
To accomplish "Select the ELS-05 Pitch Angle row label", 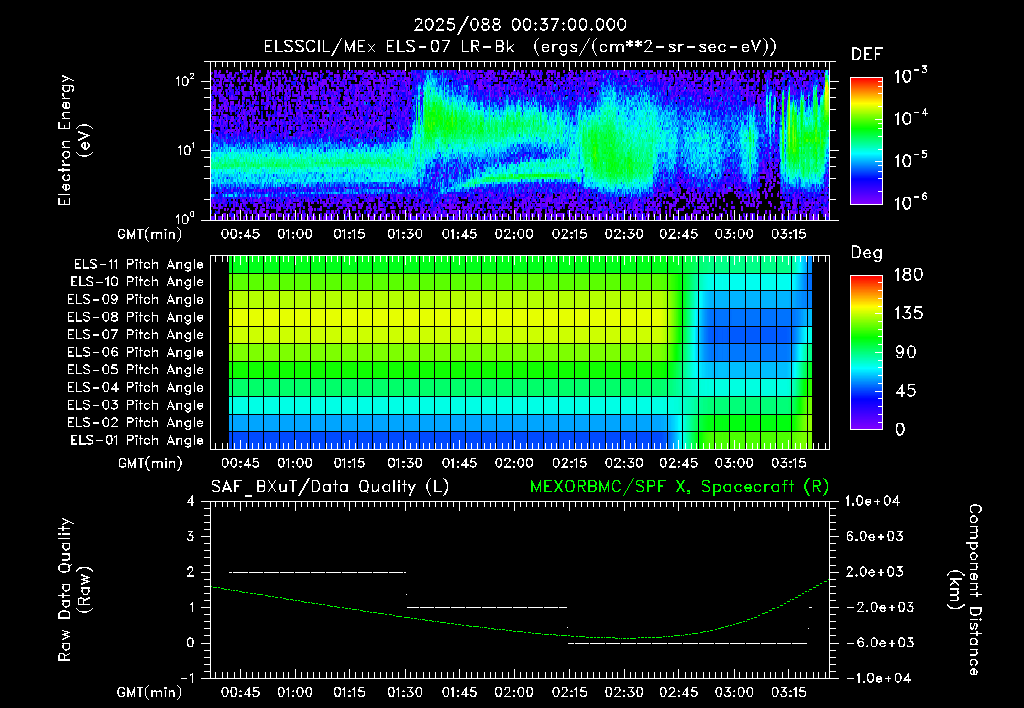I will [x=136, y=370].
